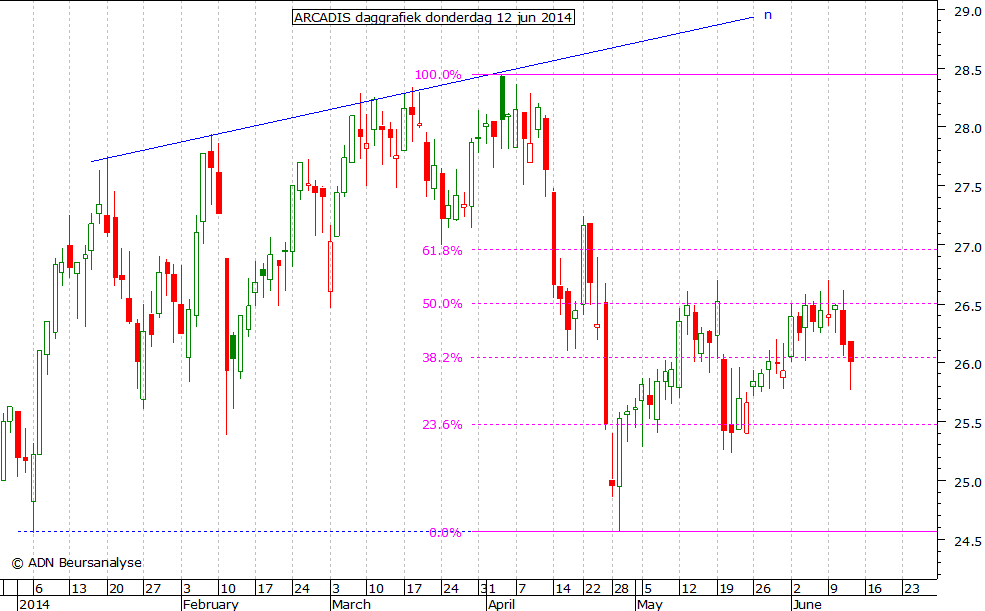Select the 50.0% Fibonacci level label
The height and width of the screenshot is (611, 985).
click(x=442, y=304)
